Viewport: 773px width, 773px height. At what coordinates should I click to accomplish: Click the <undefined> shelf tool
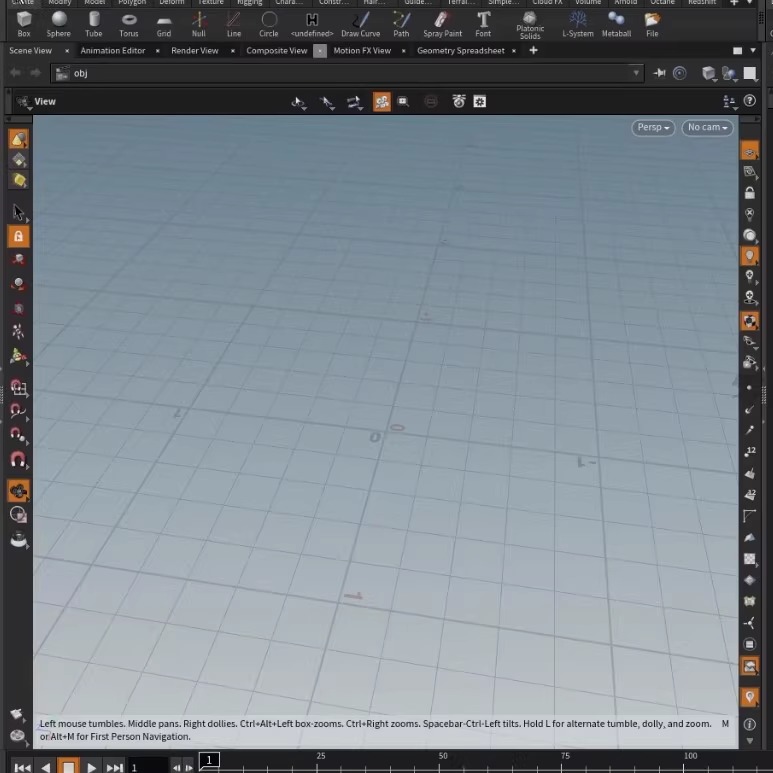coord(312,25)
